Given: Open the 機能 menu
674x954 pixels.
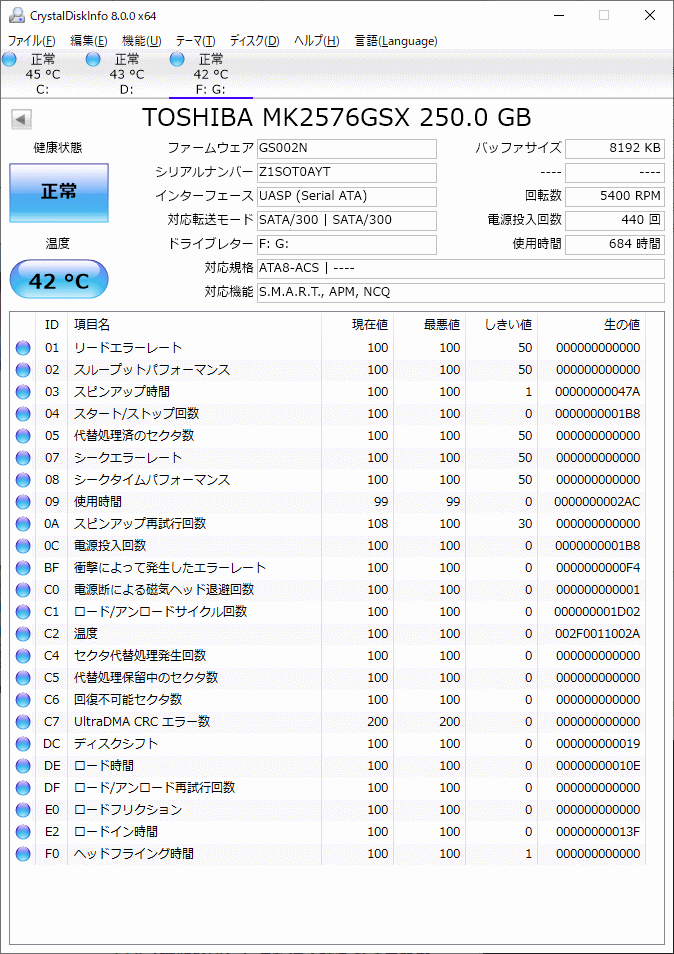Looking at the screenshot, I should (x=140, y=41).
